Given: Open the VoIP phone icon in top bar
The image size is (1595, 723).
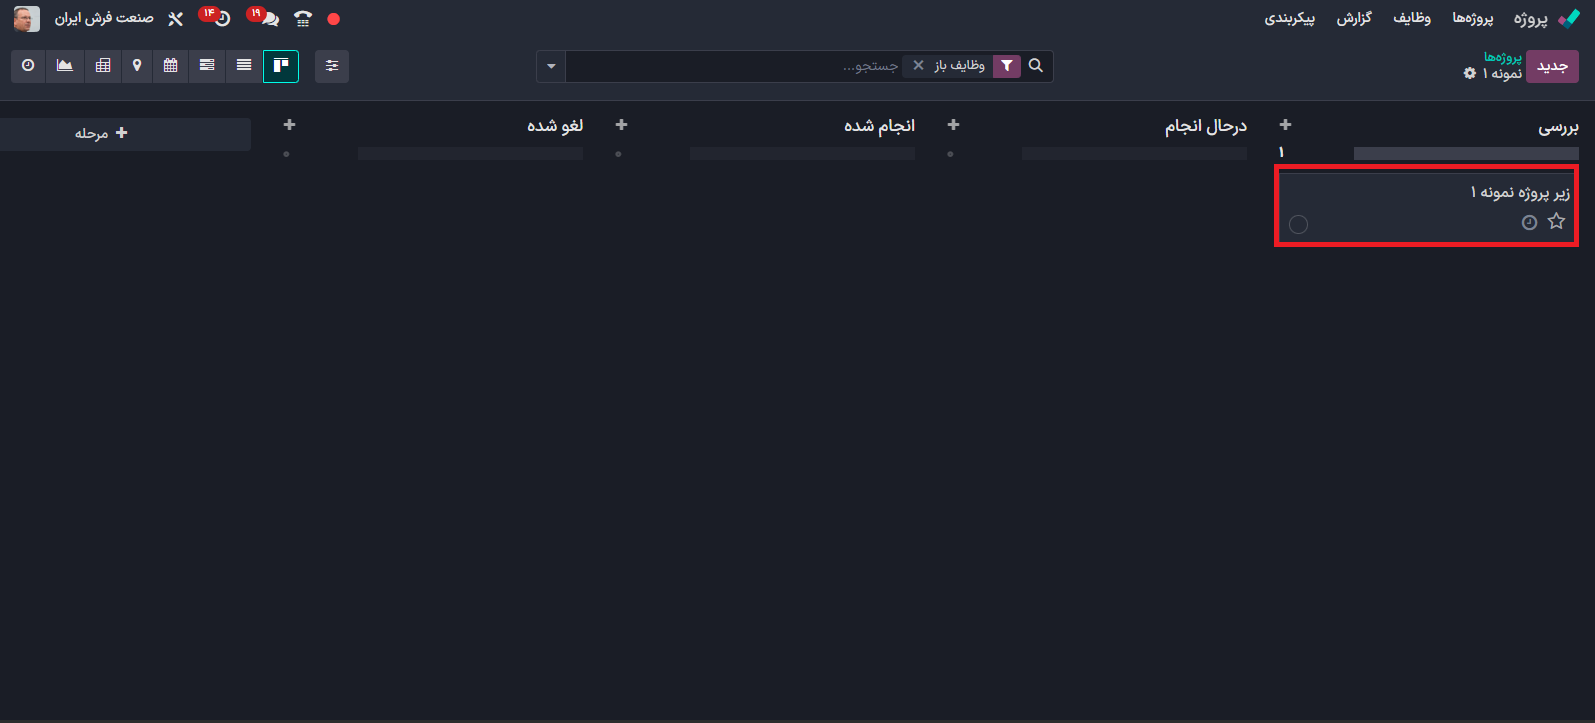Looking at the screenshot, I should click(303, 19).
